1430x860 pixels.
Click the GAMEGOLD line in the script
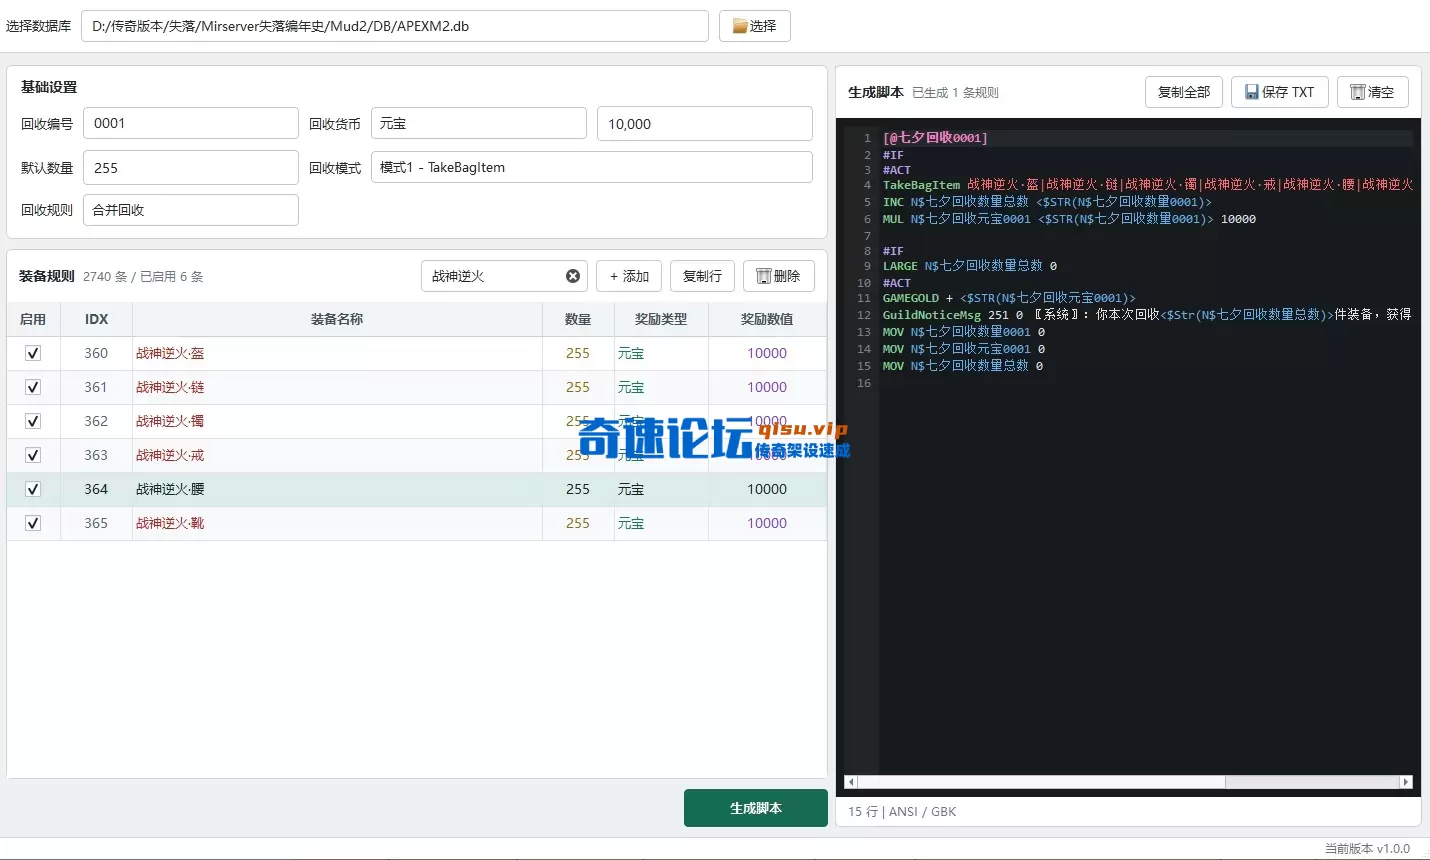click(1009, 298)
